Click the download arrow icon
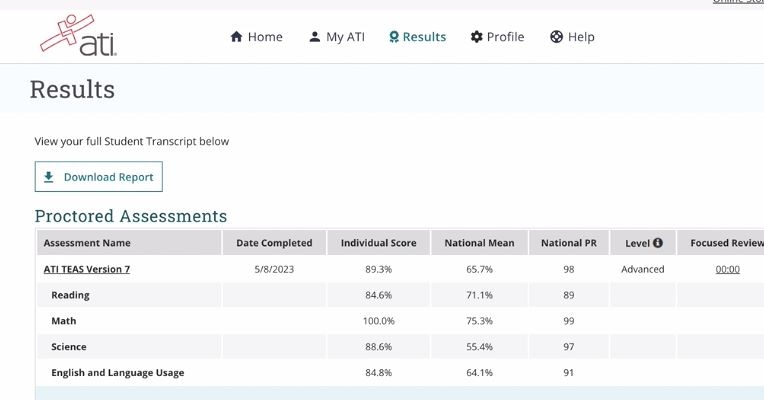The image size is (764, 400). [49, 177]
